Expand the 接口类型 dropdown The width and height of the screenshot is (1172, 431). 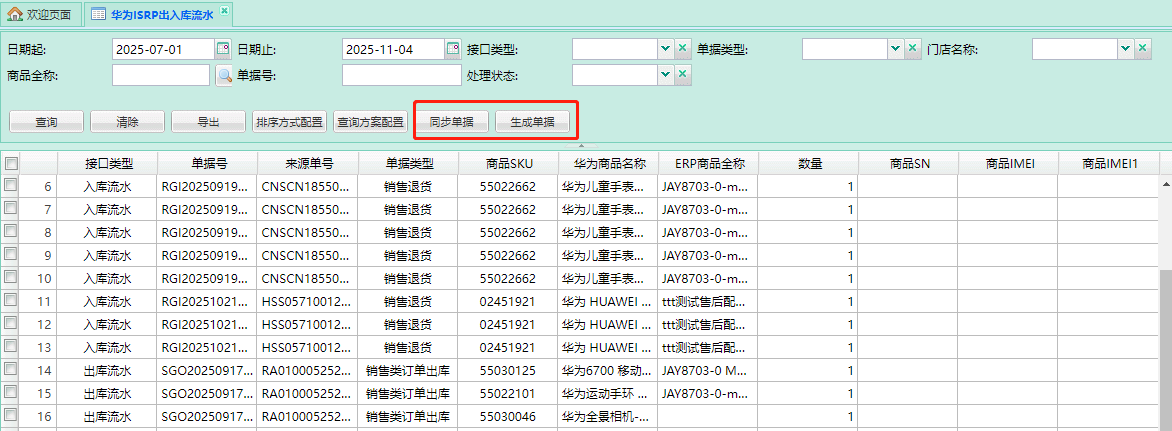tap(665, 49)
